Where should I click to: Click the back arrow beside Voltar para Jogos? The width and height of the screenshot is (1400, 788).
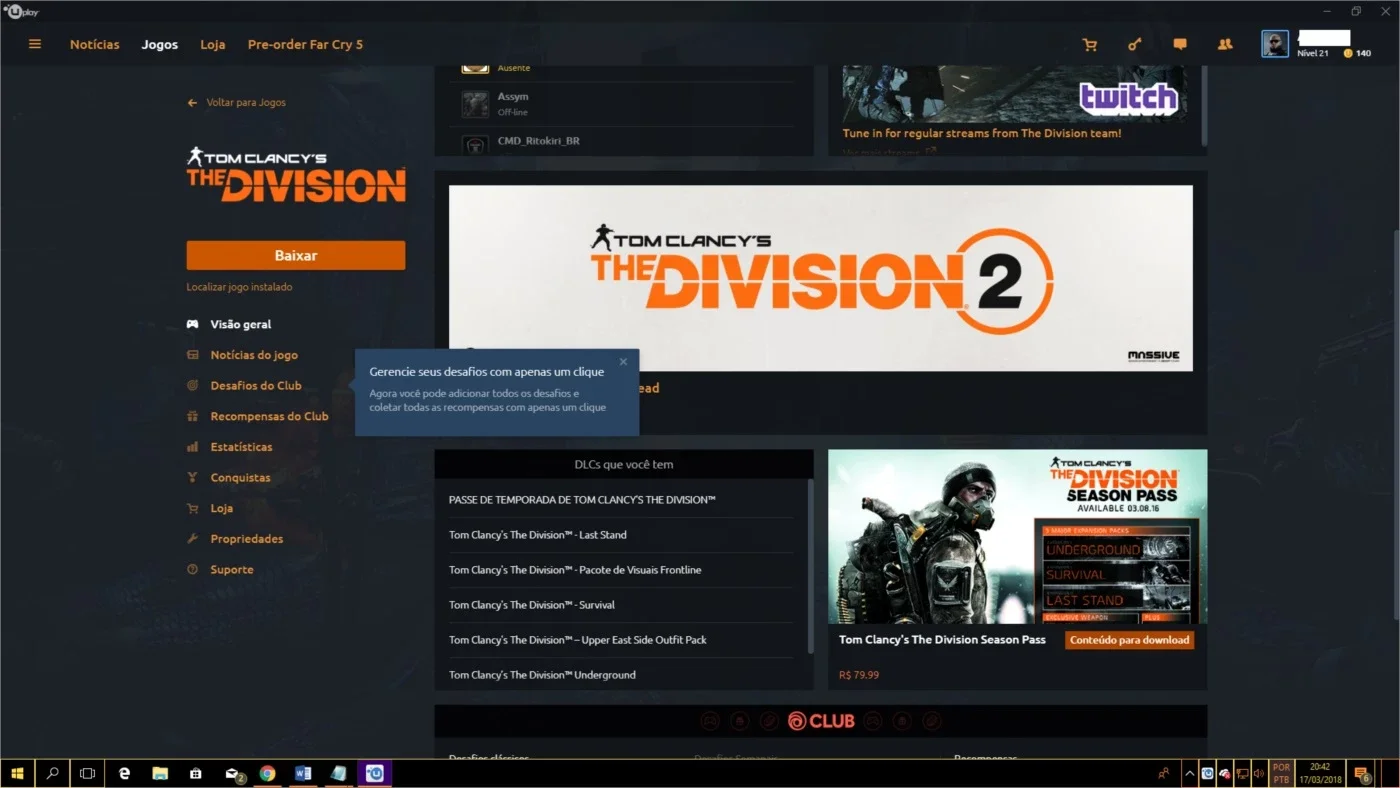click(x=192, y=103)
